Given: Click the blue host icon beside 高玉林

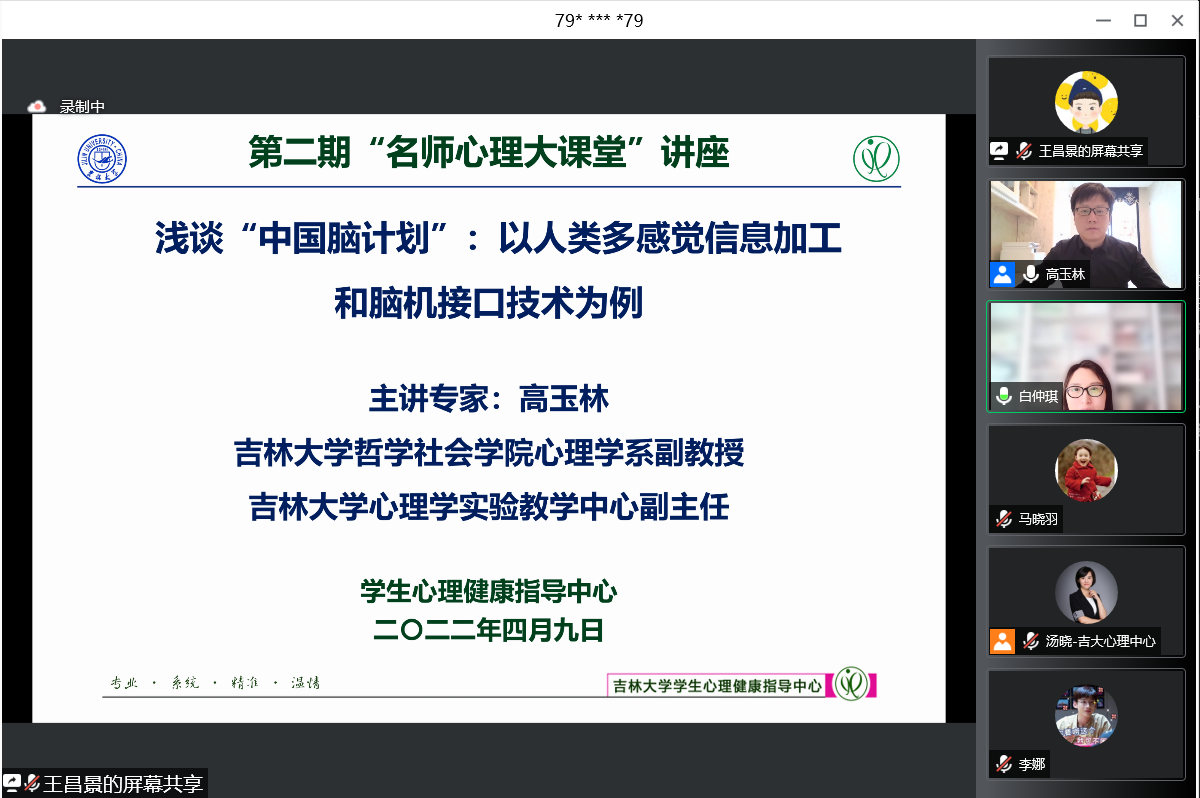Looking at the screenshot, I should point(1003,274).
